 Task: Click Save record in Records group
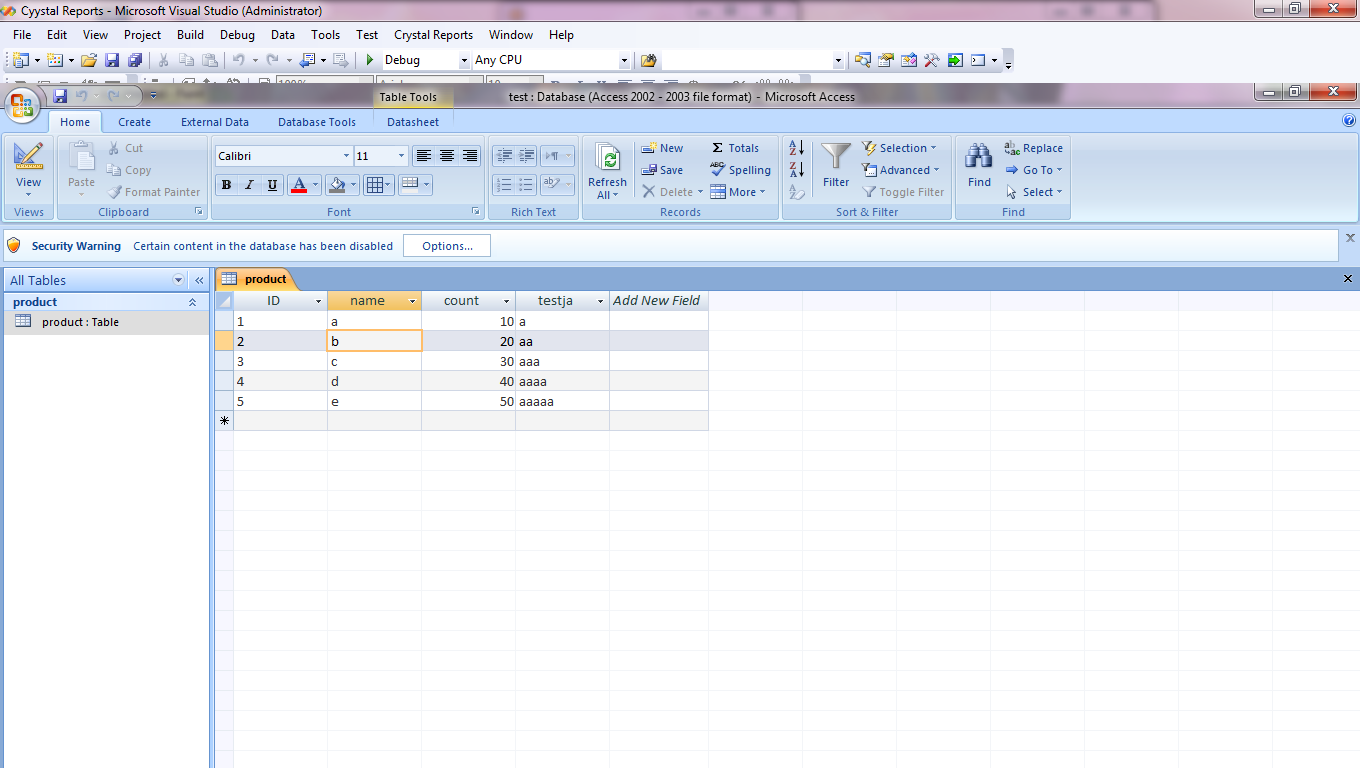662,170
